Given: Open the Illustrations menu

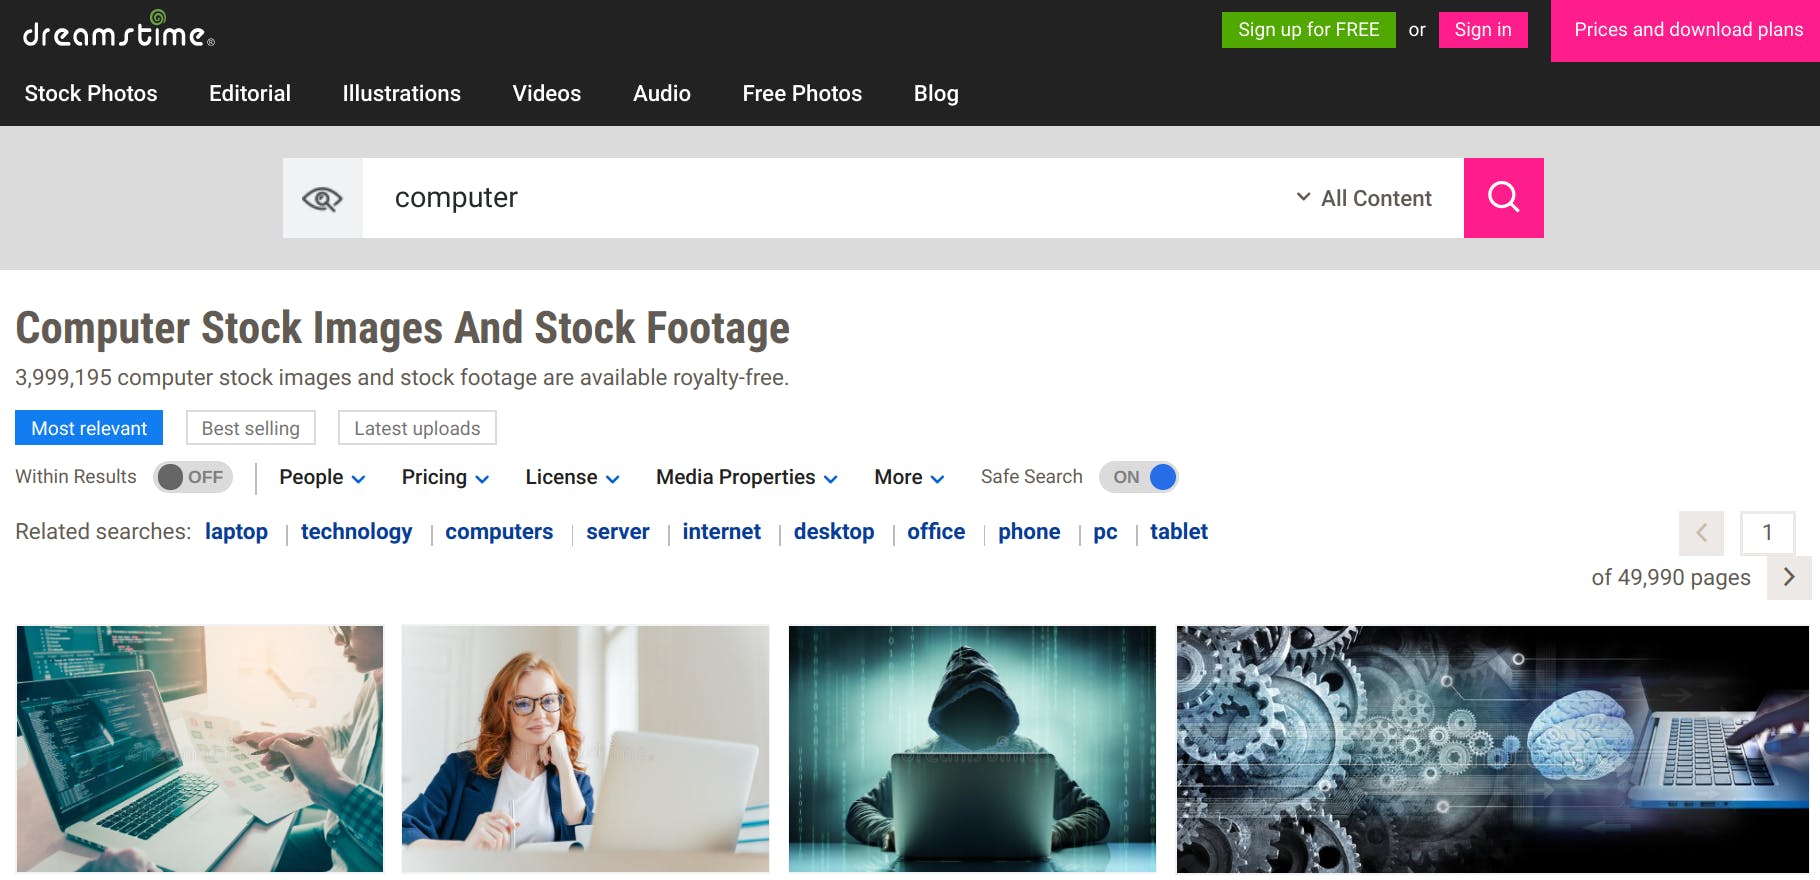Looking at the screenshot, I should point(401,93).
